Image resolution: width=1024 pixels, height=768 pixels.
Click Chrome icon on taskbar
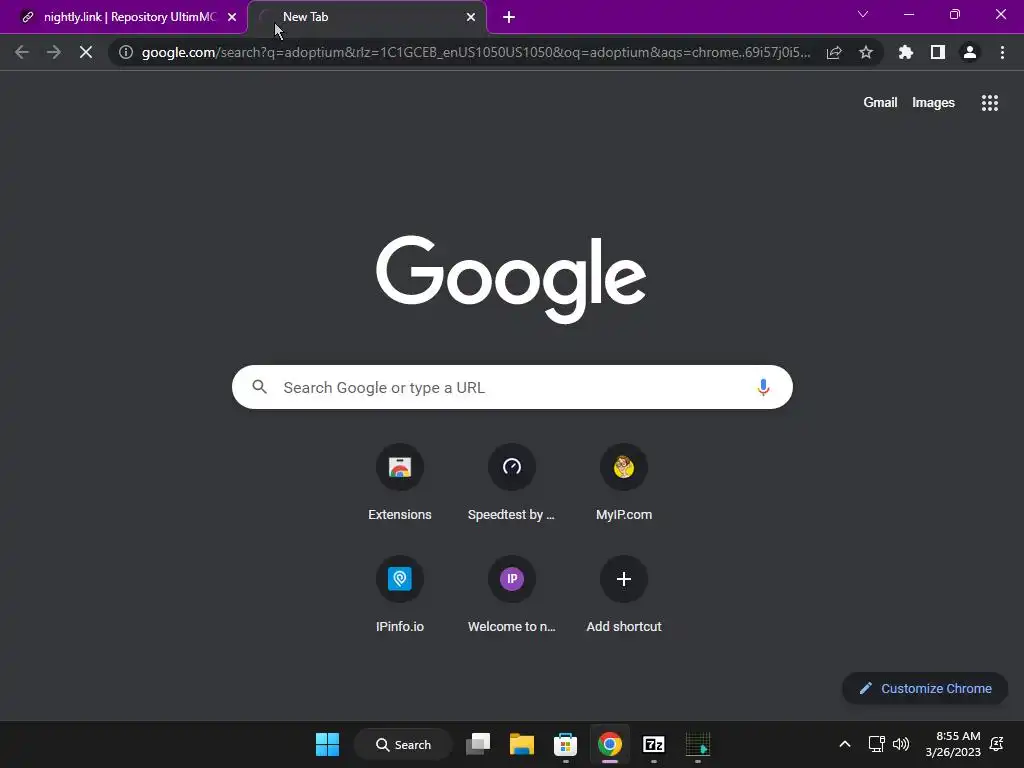click(609, 744)
